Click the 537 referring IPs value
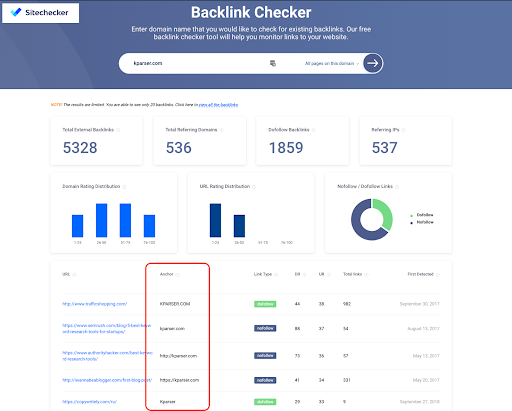The image size is (512, 411). pyautogui.click(x=385, y=148)
